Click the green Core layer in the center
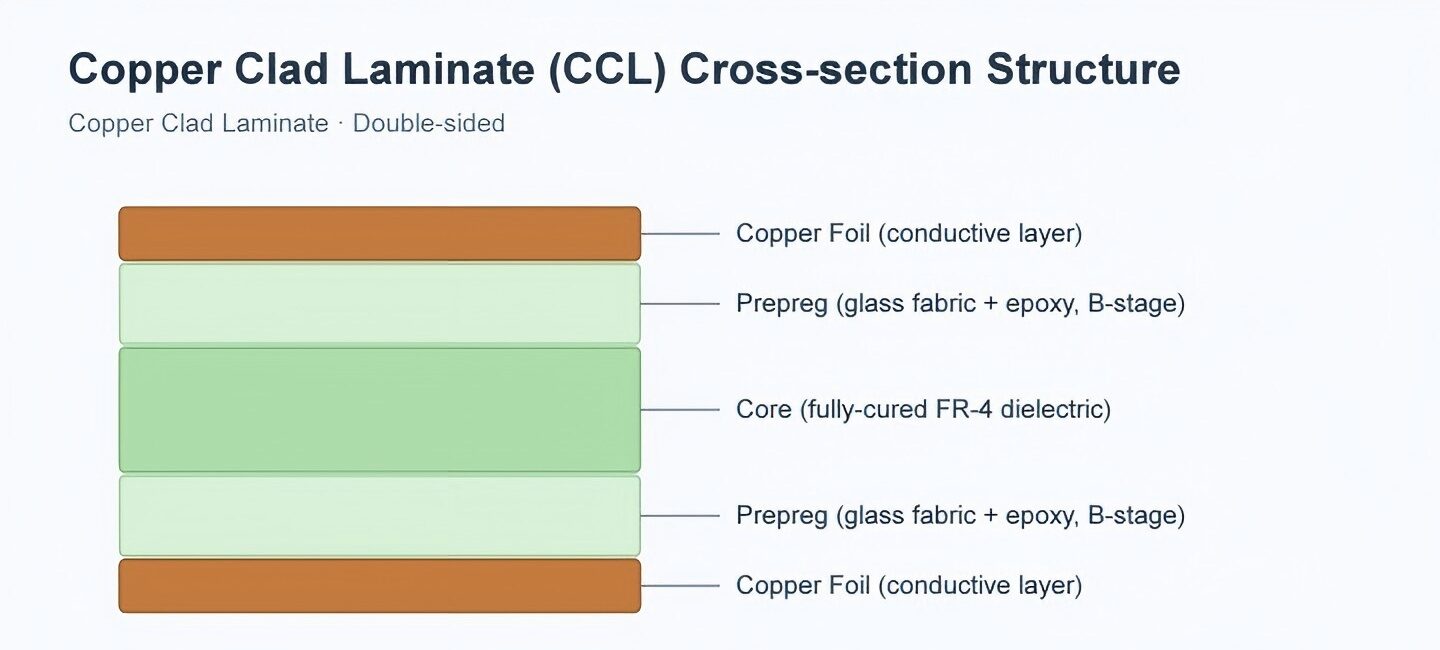 pos(380,409)
